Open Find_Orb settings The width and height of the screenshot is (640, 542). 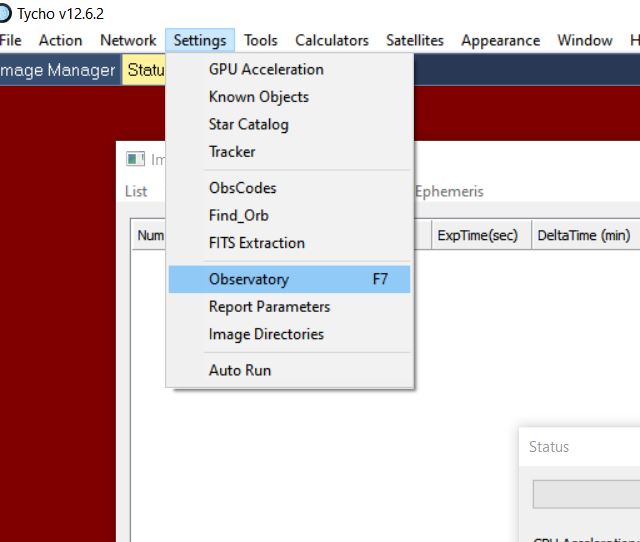tap(238, 215)
